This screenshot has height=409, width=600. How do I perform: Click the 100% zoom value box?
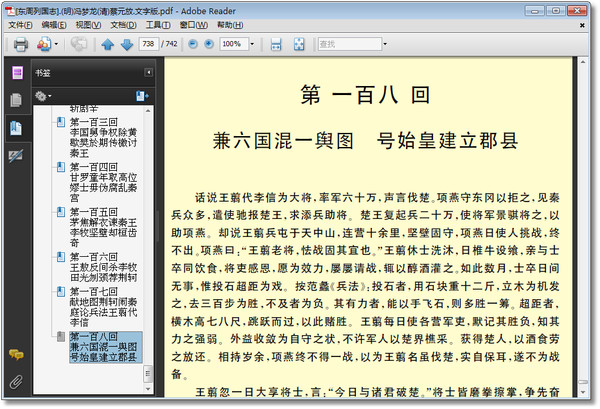pos(234,44)
